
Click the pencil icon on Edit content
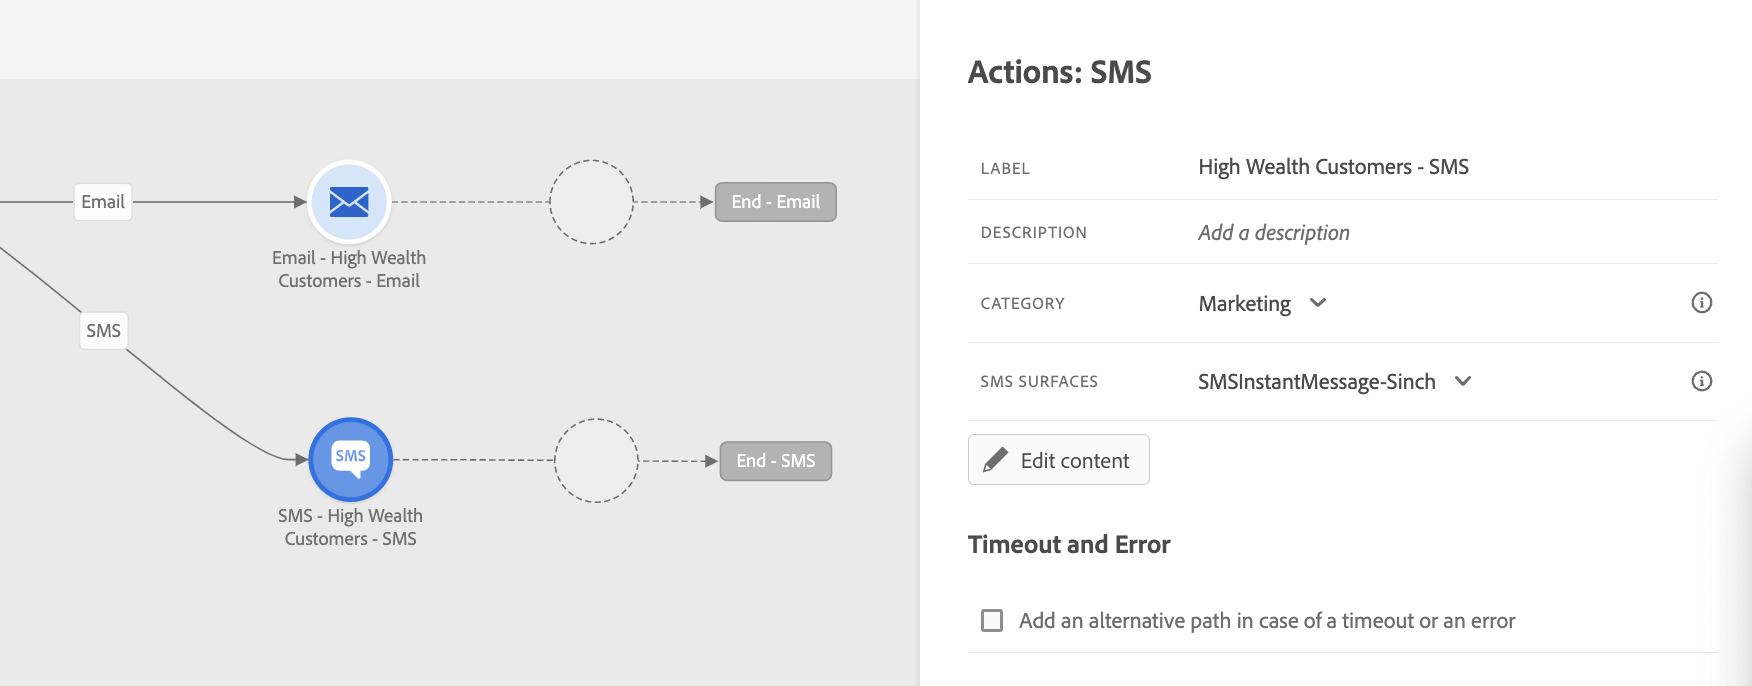click(x=995, y=460)
